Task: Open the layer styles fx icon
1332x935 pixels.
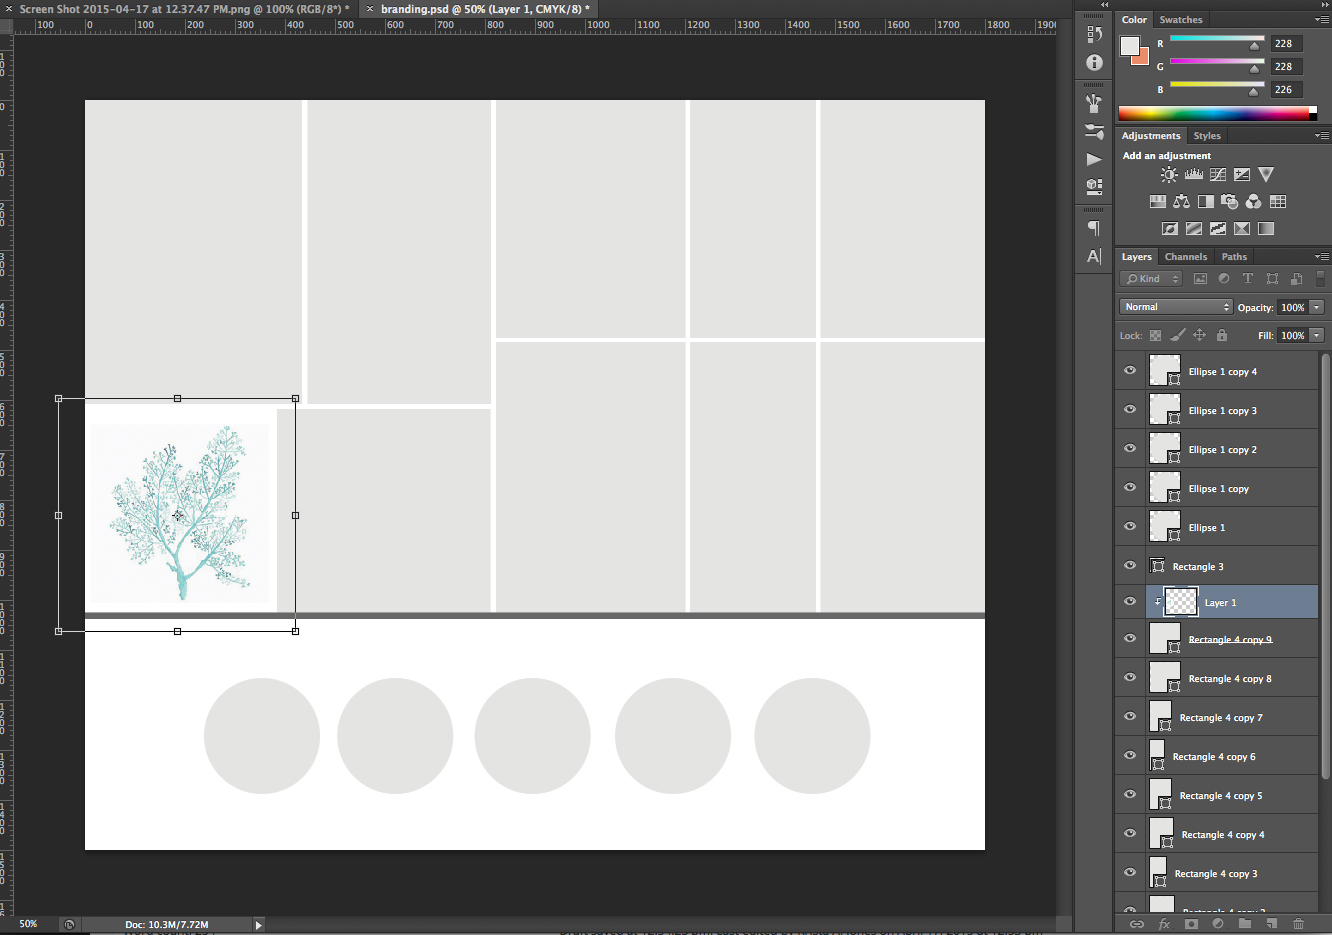Action: click(1164, 925)
